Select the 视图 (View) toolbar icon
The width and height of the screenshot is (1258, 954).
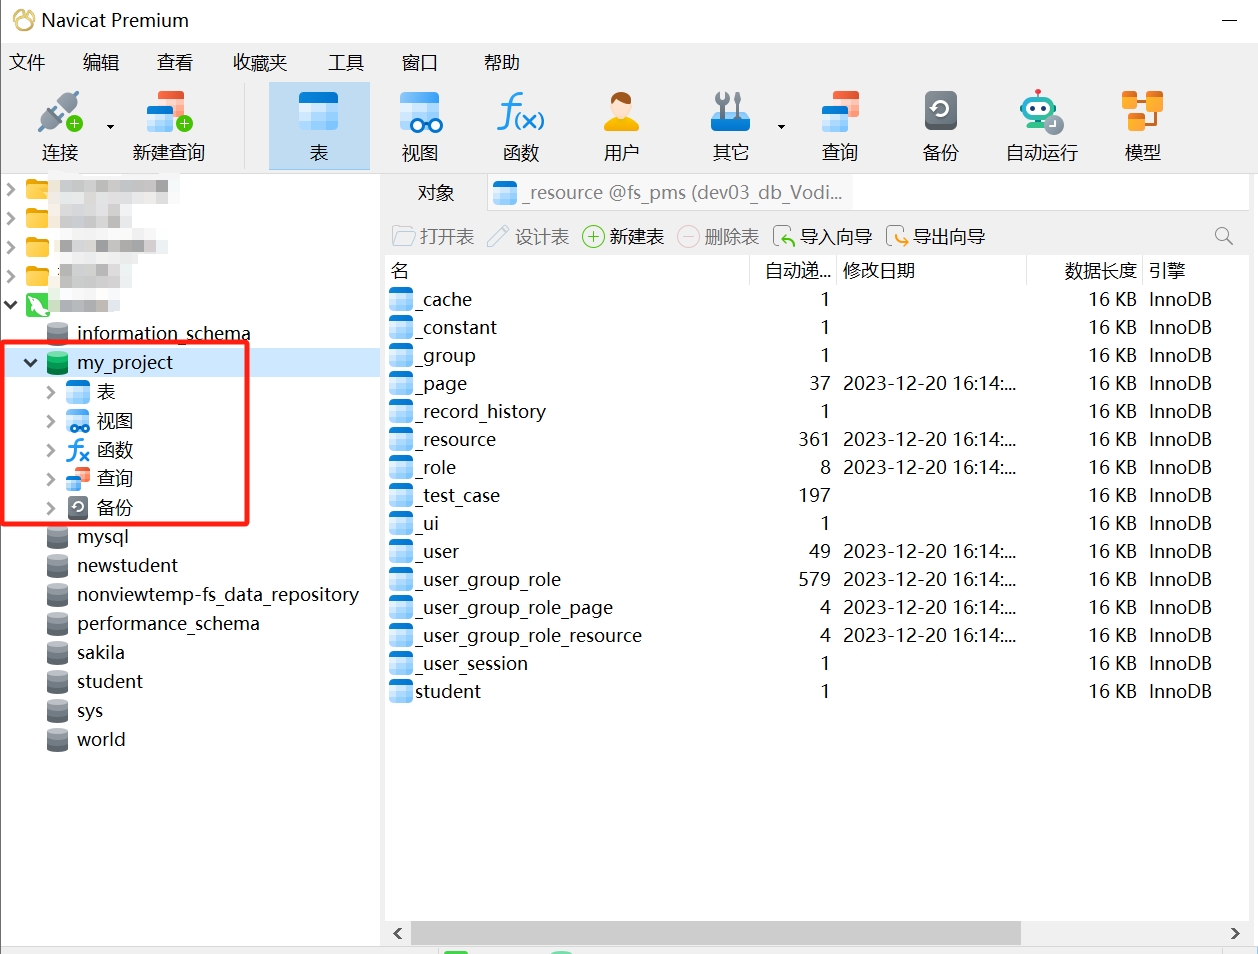tap(420, 126)
